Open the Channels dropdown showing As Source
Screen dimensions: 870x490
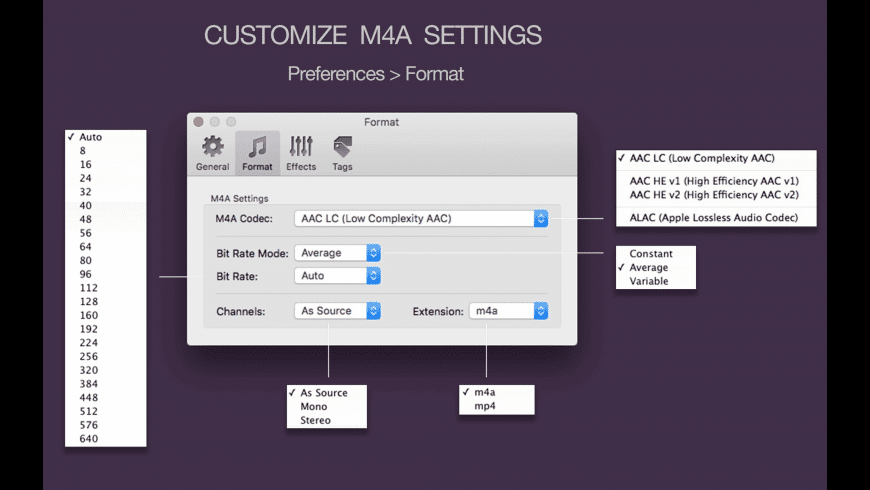[337, 311]
